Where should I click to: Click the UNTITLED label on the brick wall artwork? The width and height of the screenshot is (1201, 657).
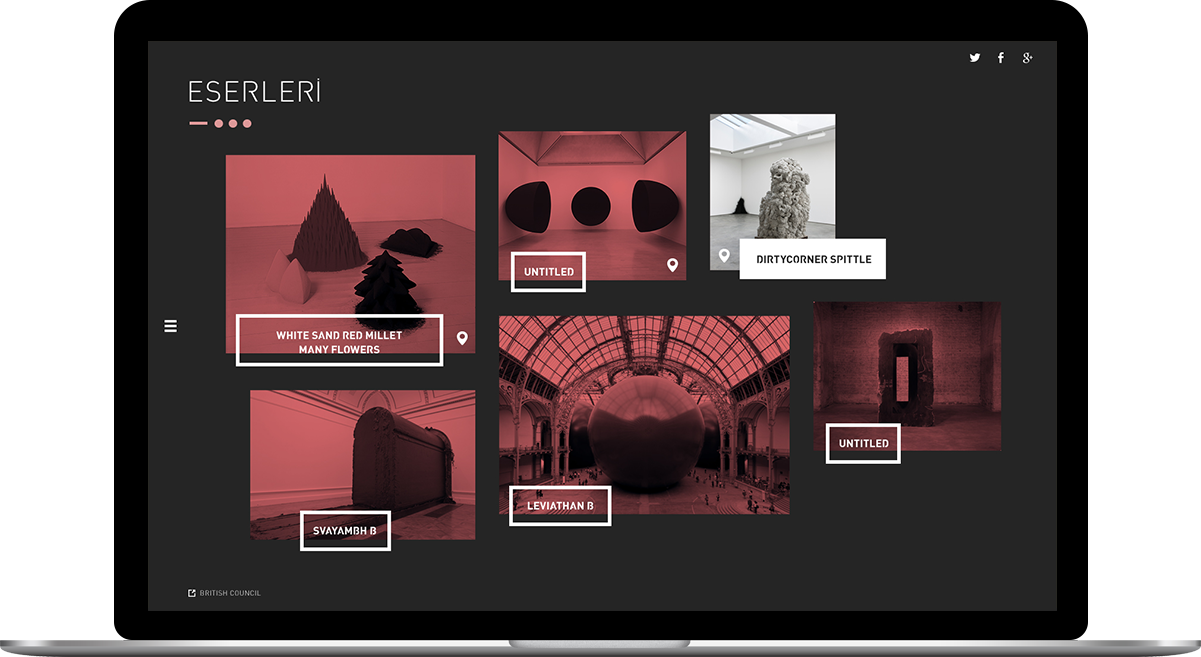(x=862, y=443)
